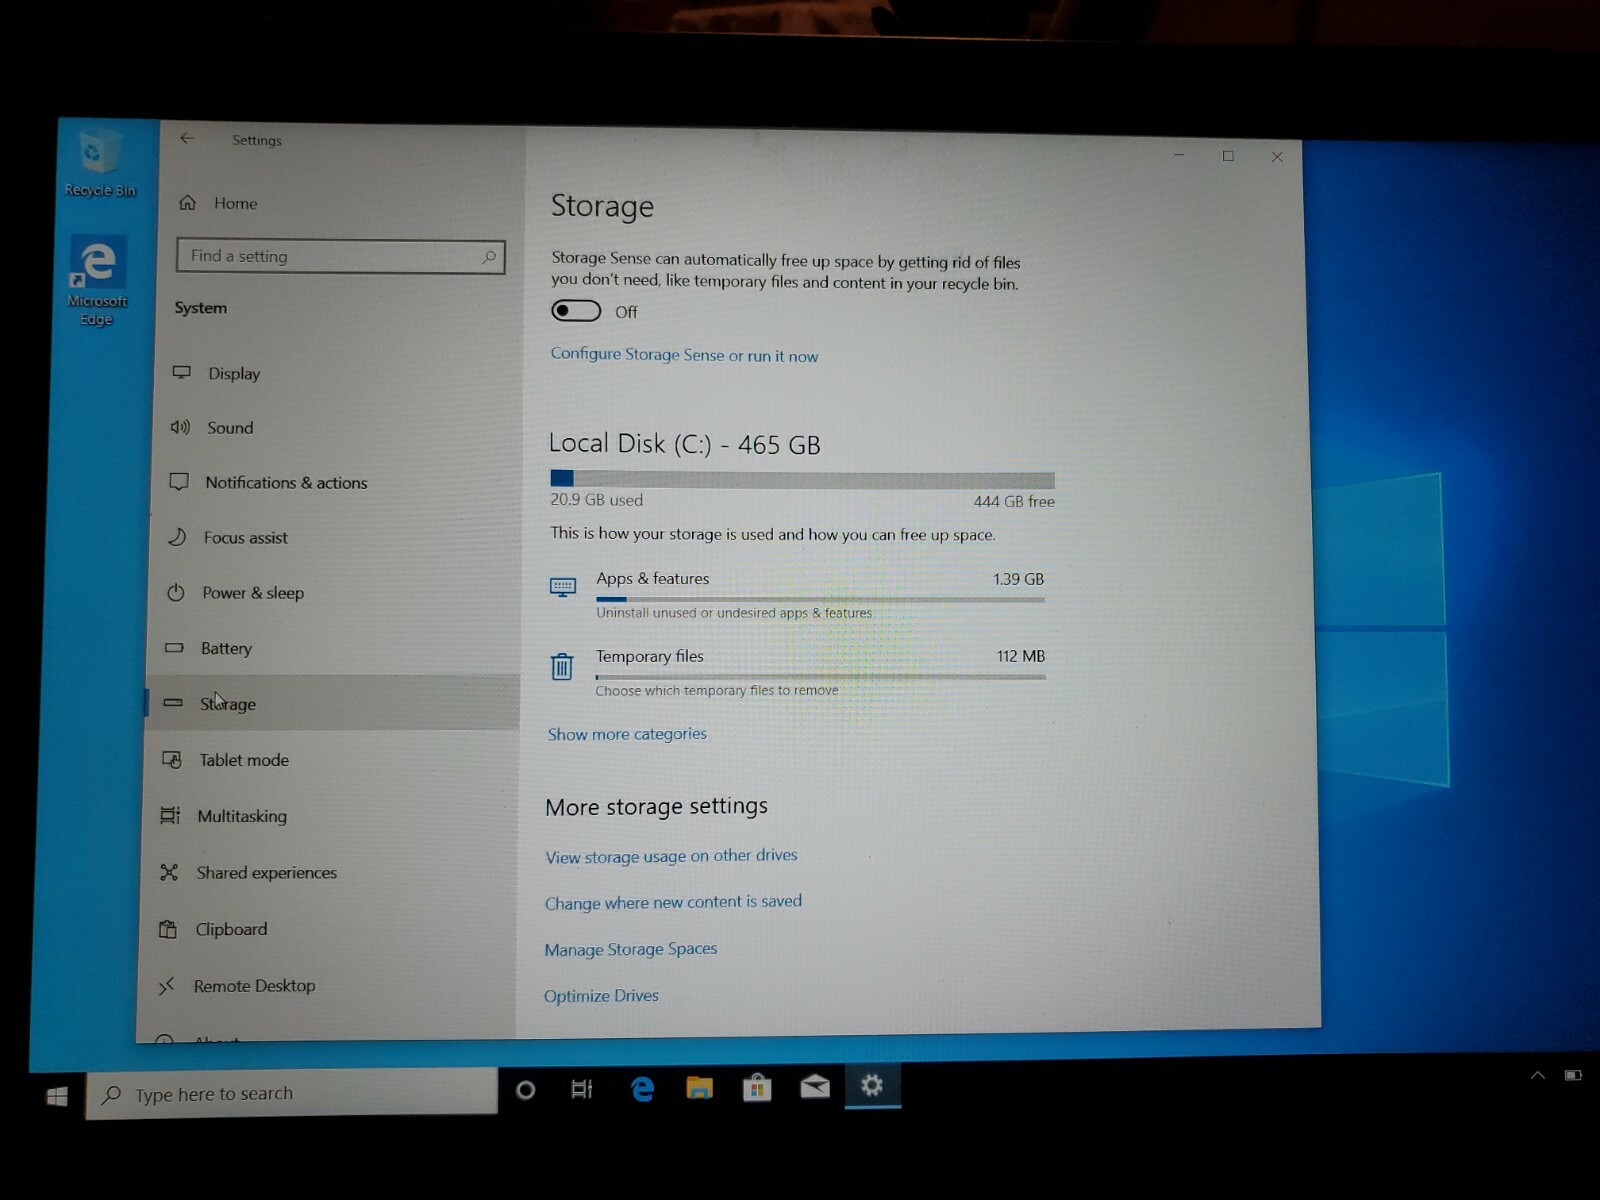
Task: Click the Temporary files usage bar
Action: (x=820, y=677)
